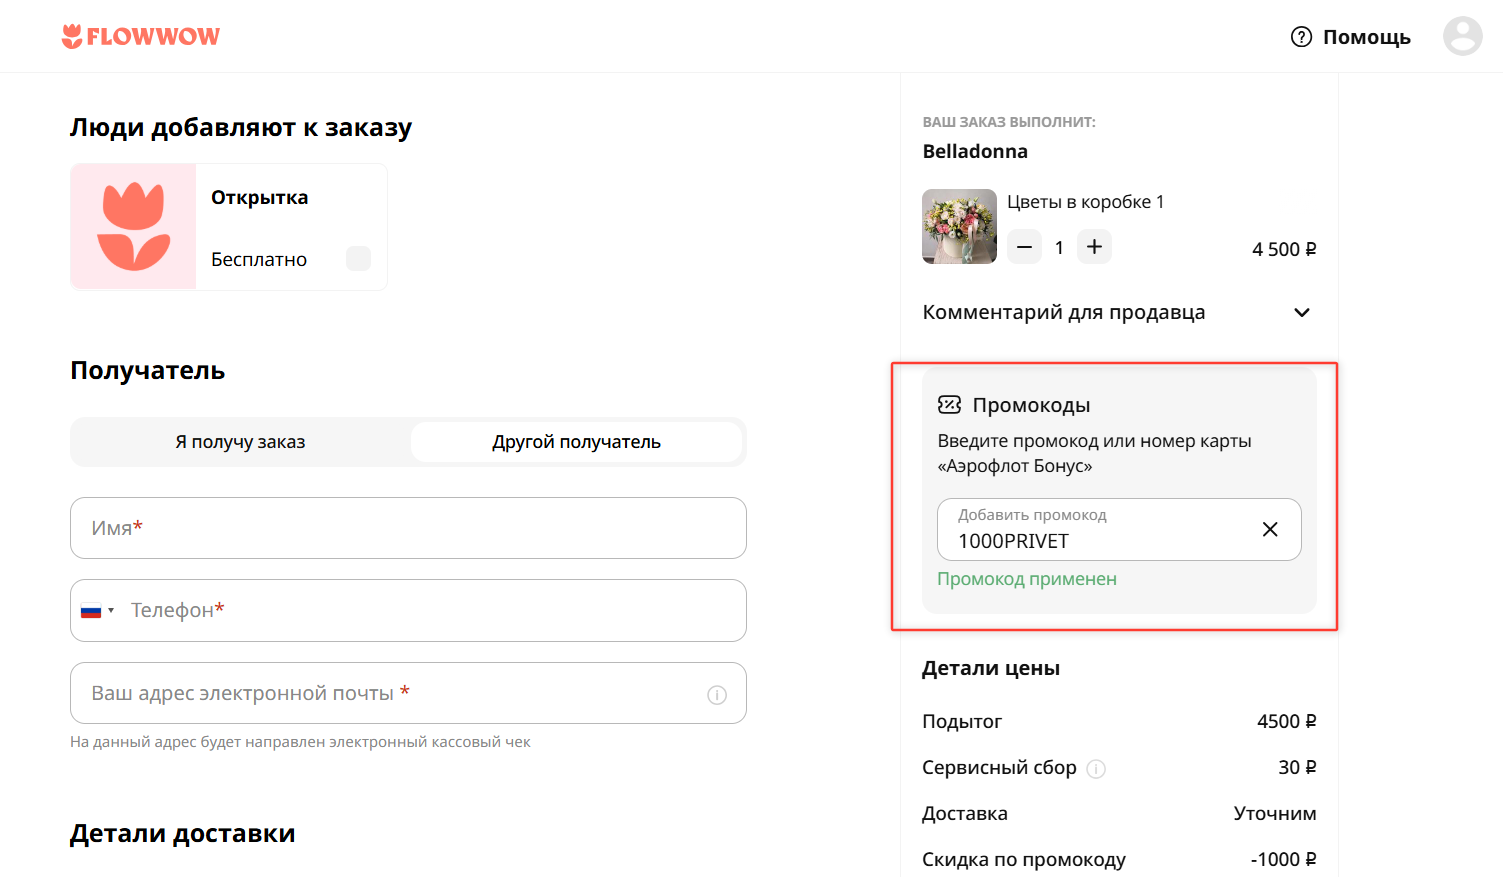Increase item quantity with plus button
This screenshot has height=877, width=1503.
point(1094,246)
